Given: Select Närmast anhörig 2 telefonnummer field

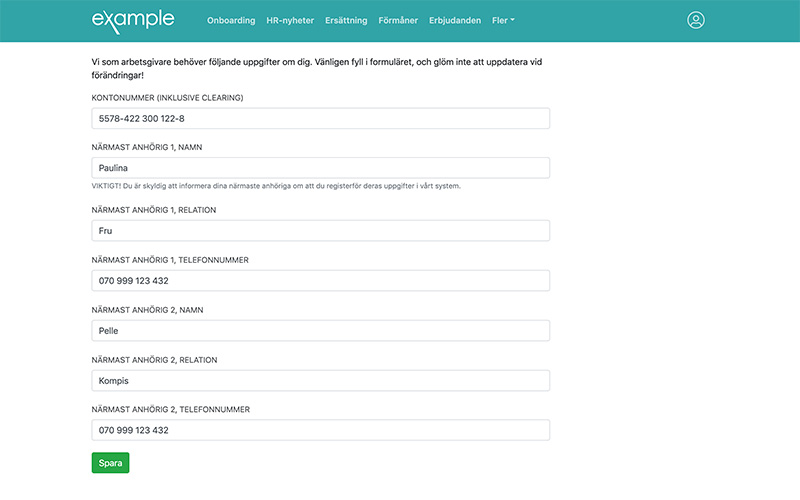Looking at the screenshot, I should point(320,430).
